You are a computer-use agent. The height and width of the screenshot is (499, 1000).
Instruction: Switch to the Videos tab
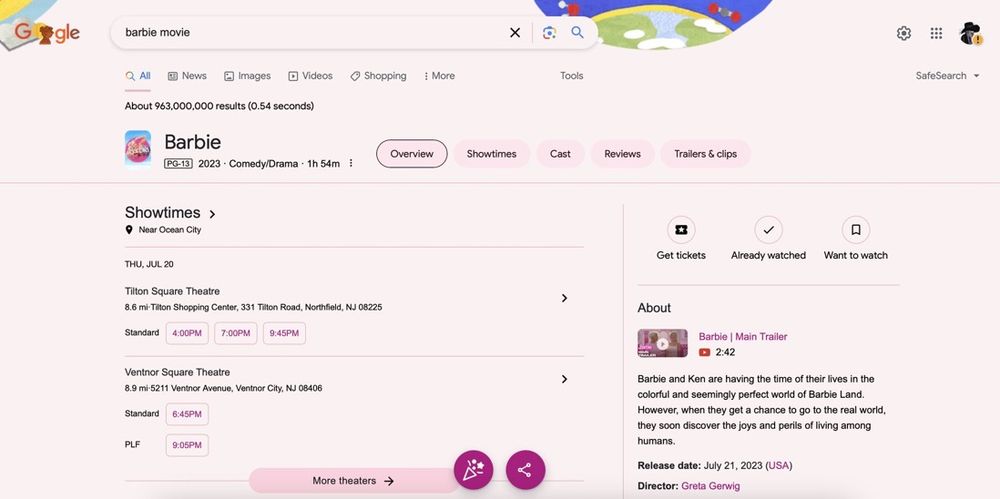click(311, 75)
